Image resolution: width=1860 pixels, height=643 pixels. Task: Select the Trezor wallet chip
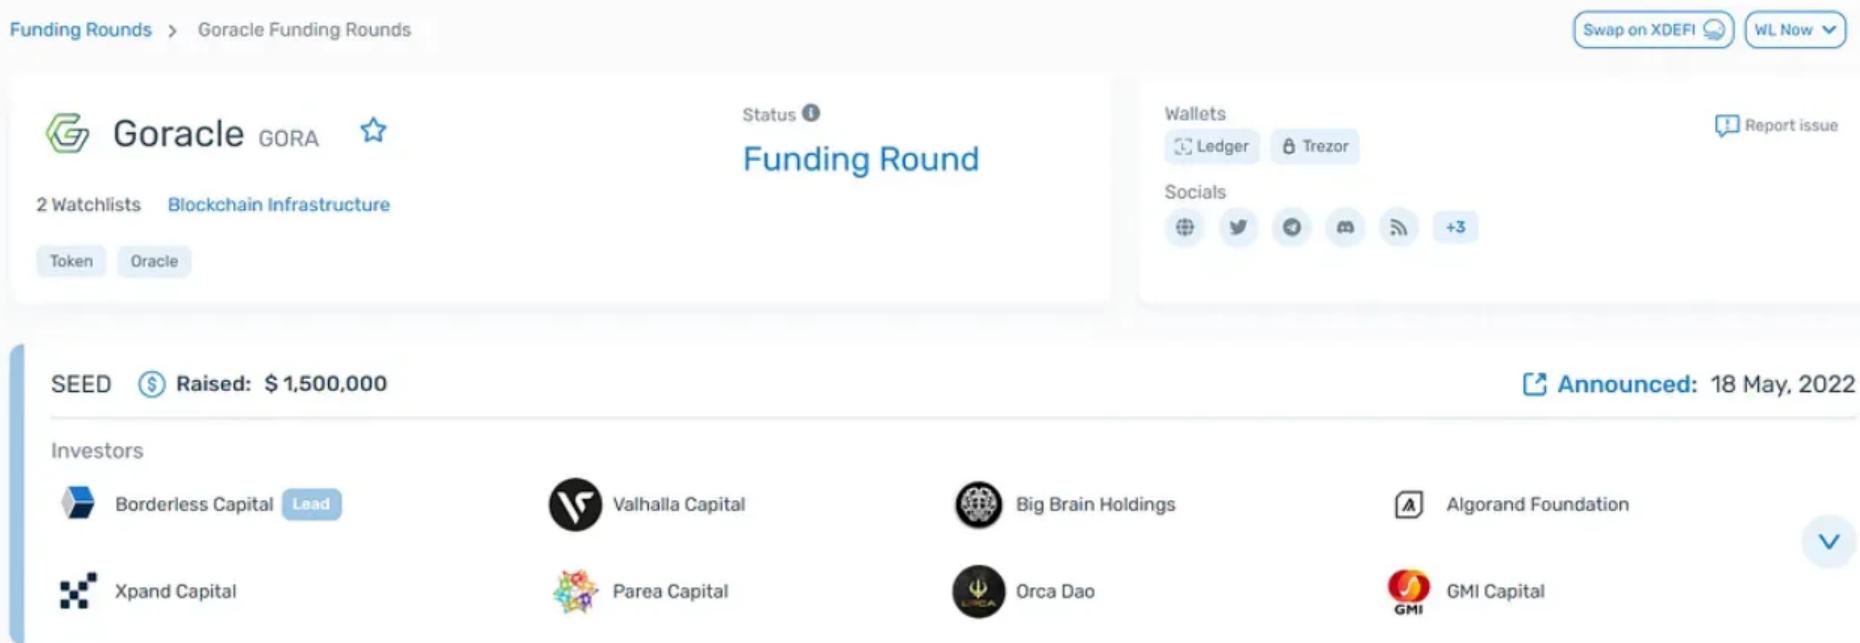[x=1315, y=146]
